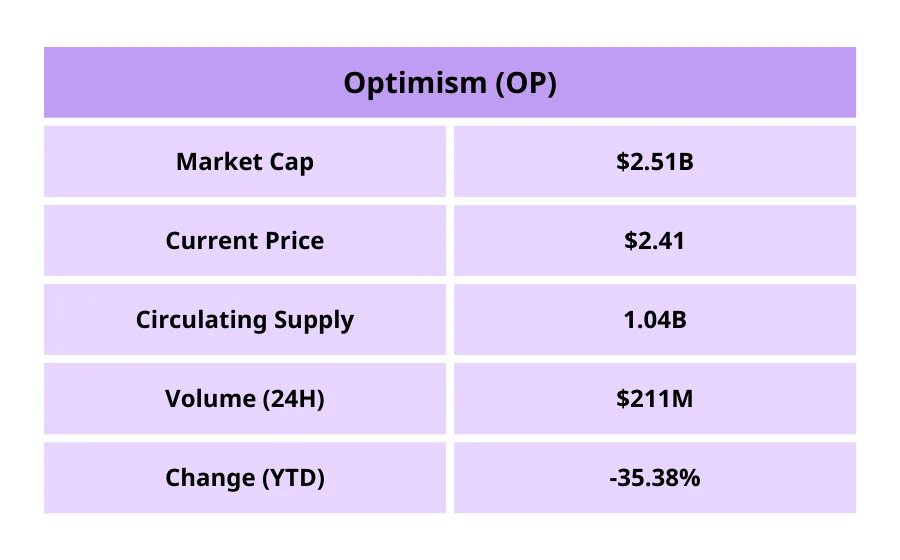Select the Change (YTD) label cell
This screenshot has width=900, height=560.
tap(245, 478)
